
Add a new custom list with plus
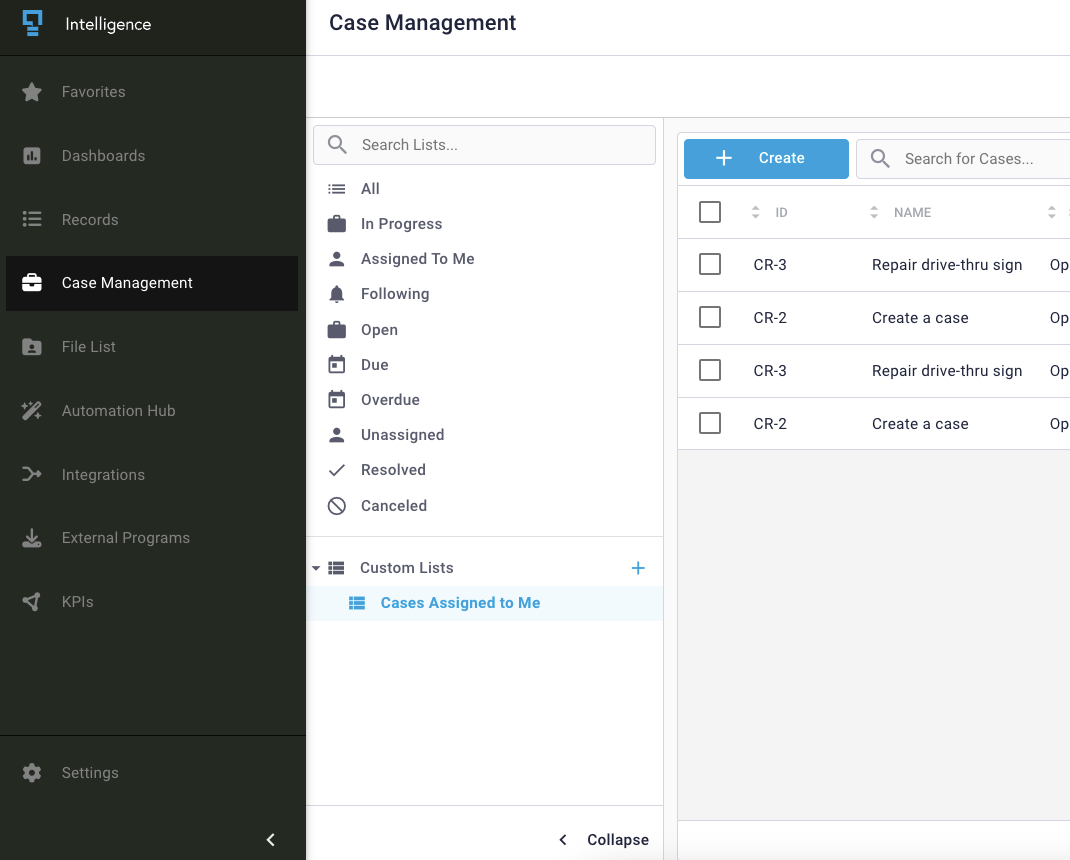pyautogui.click(x=638, y=568)
